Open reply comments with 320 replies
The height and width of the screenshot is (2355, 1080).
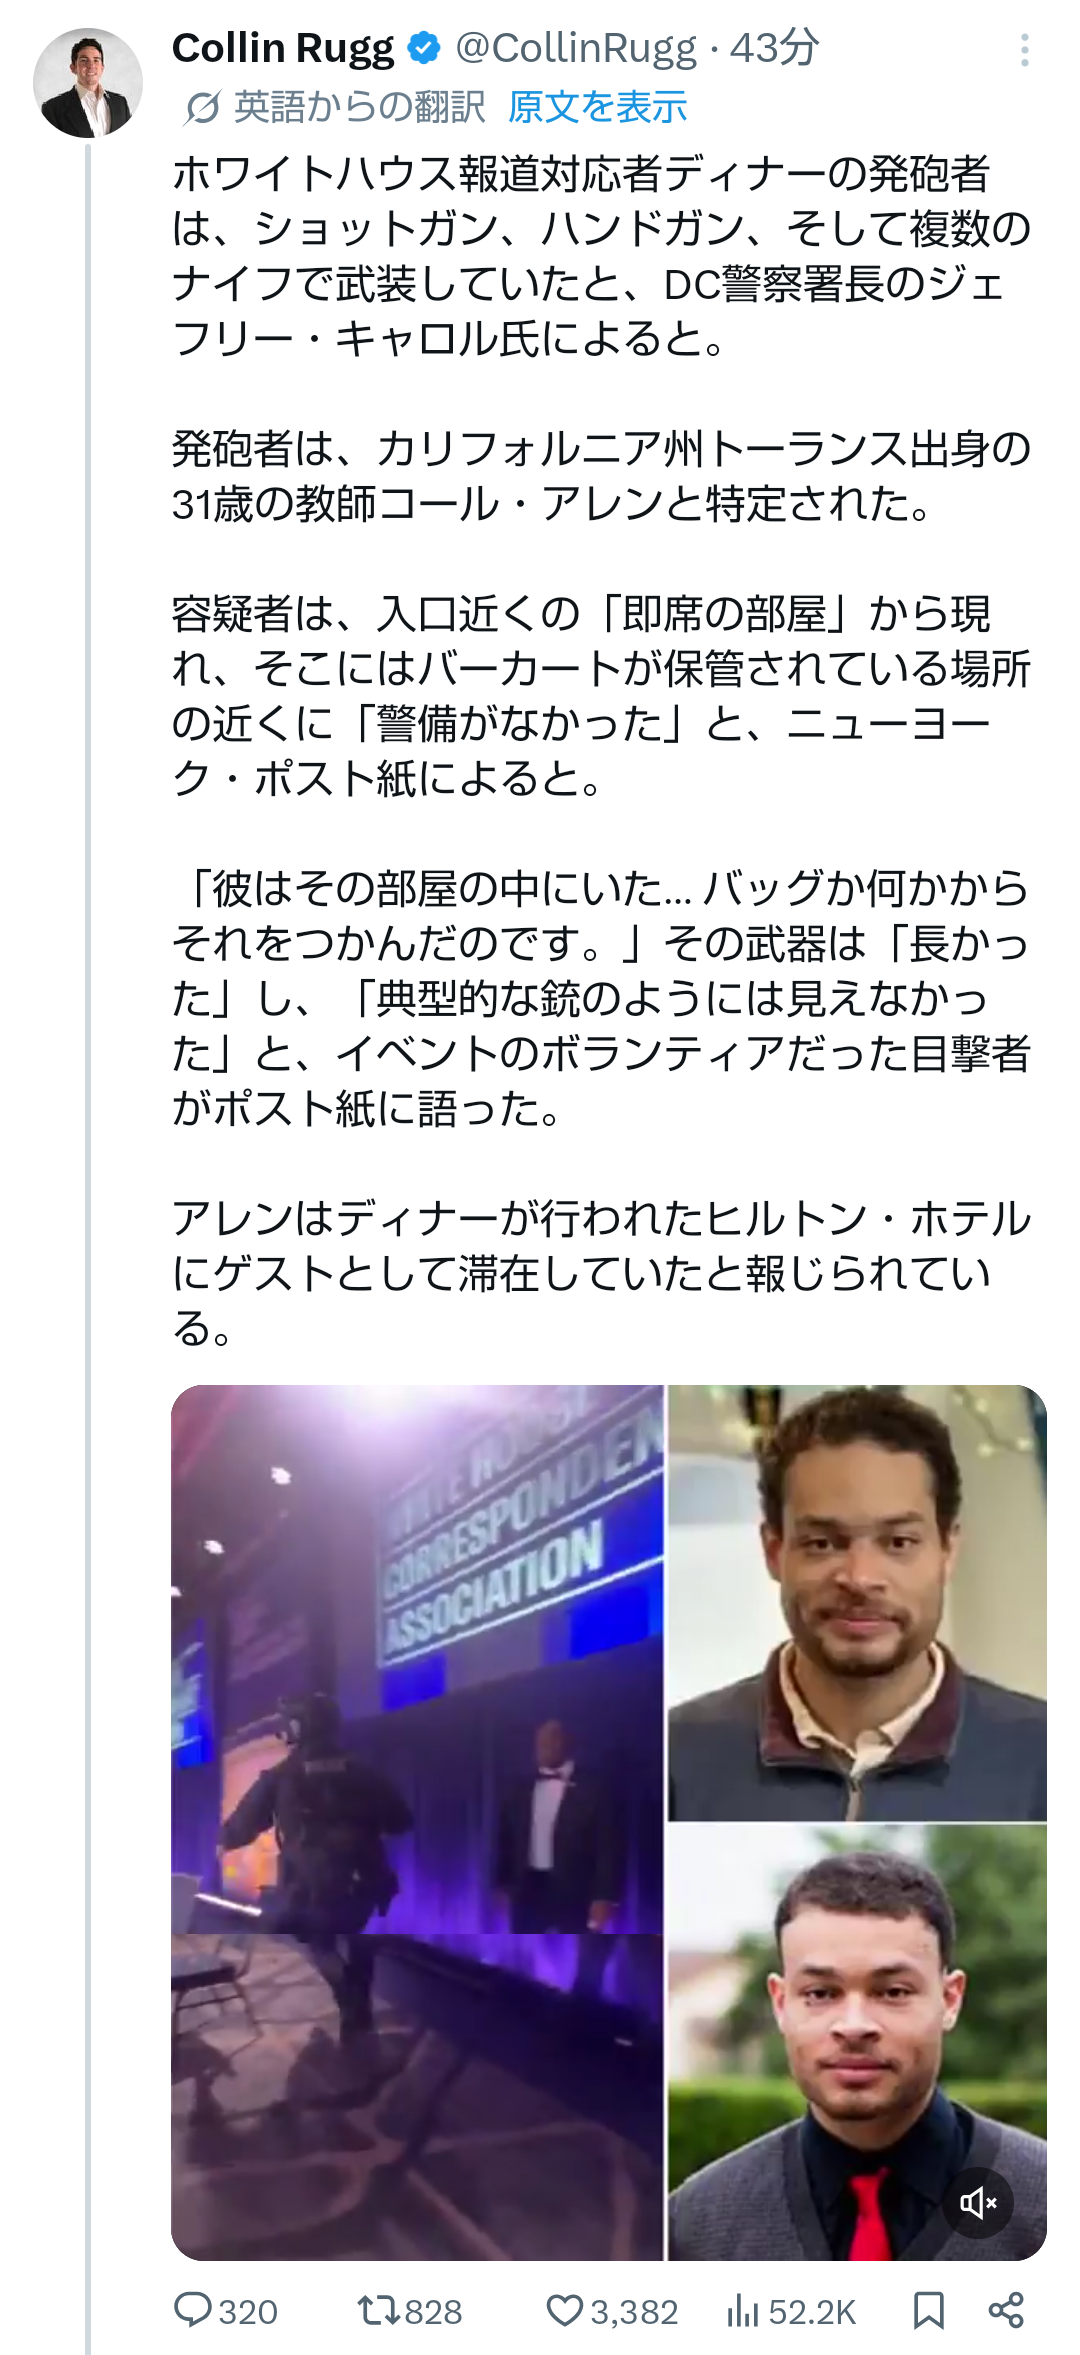(225, 2311)
